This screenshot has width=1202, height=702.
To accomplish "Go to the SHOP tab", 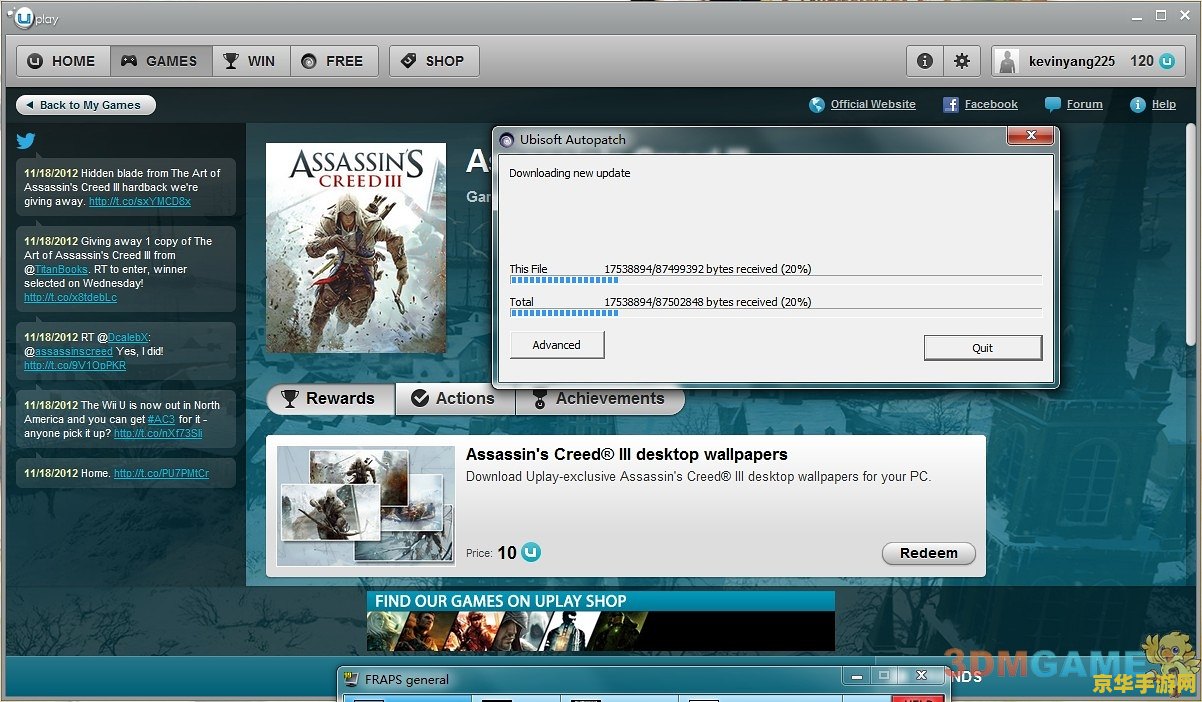I will pos(434,61).
